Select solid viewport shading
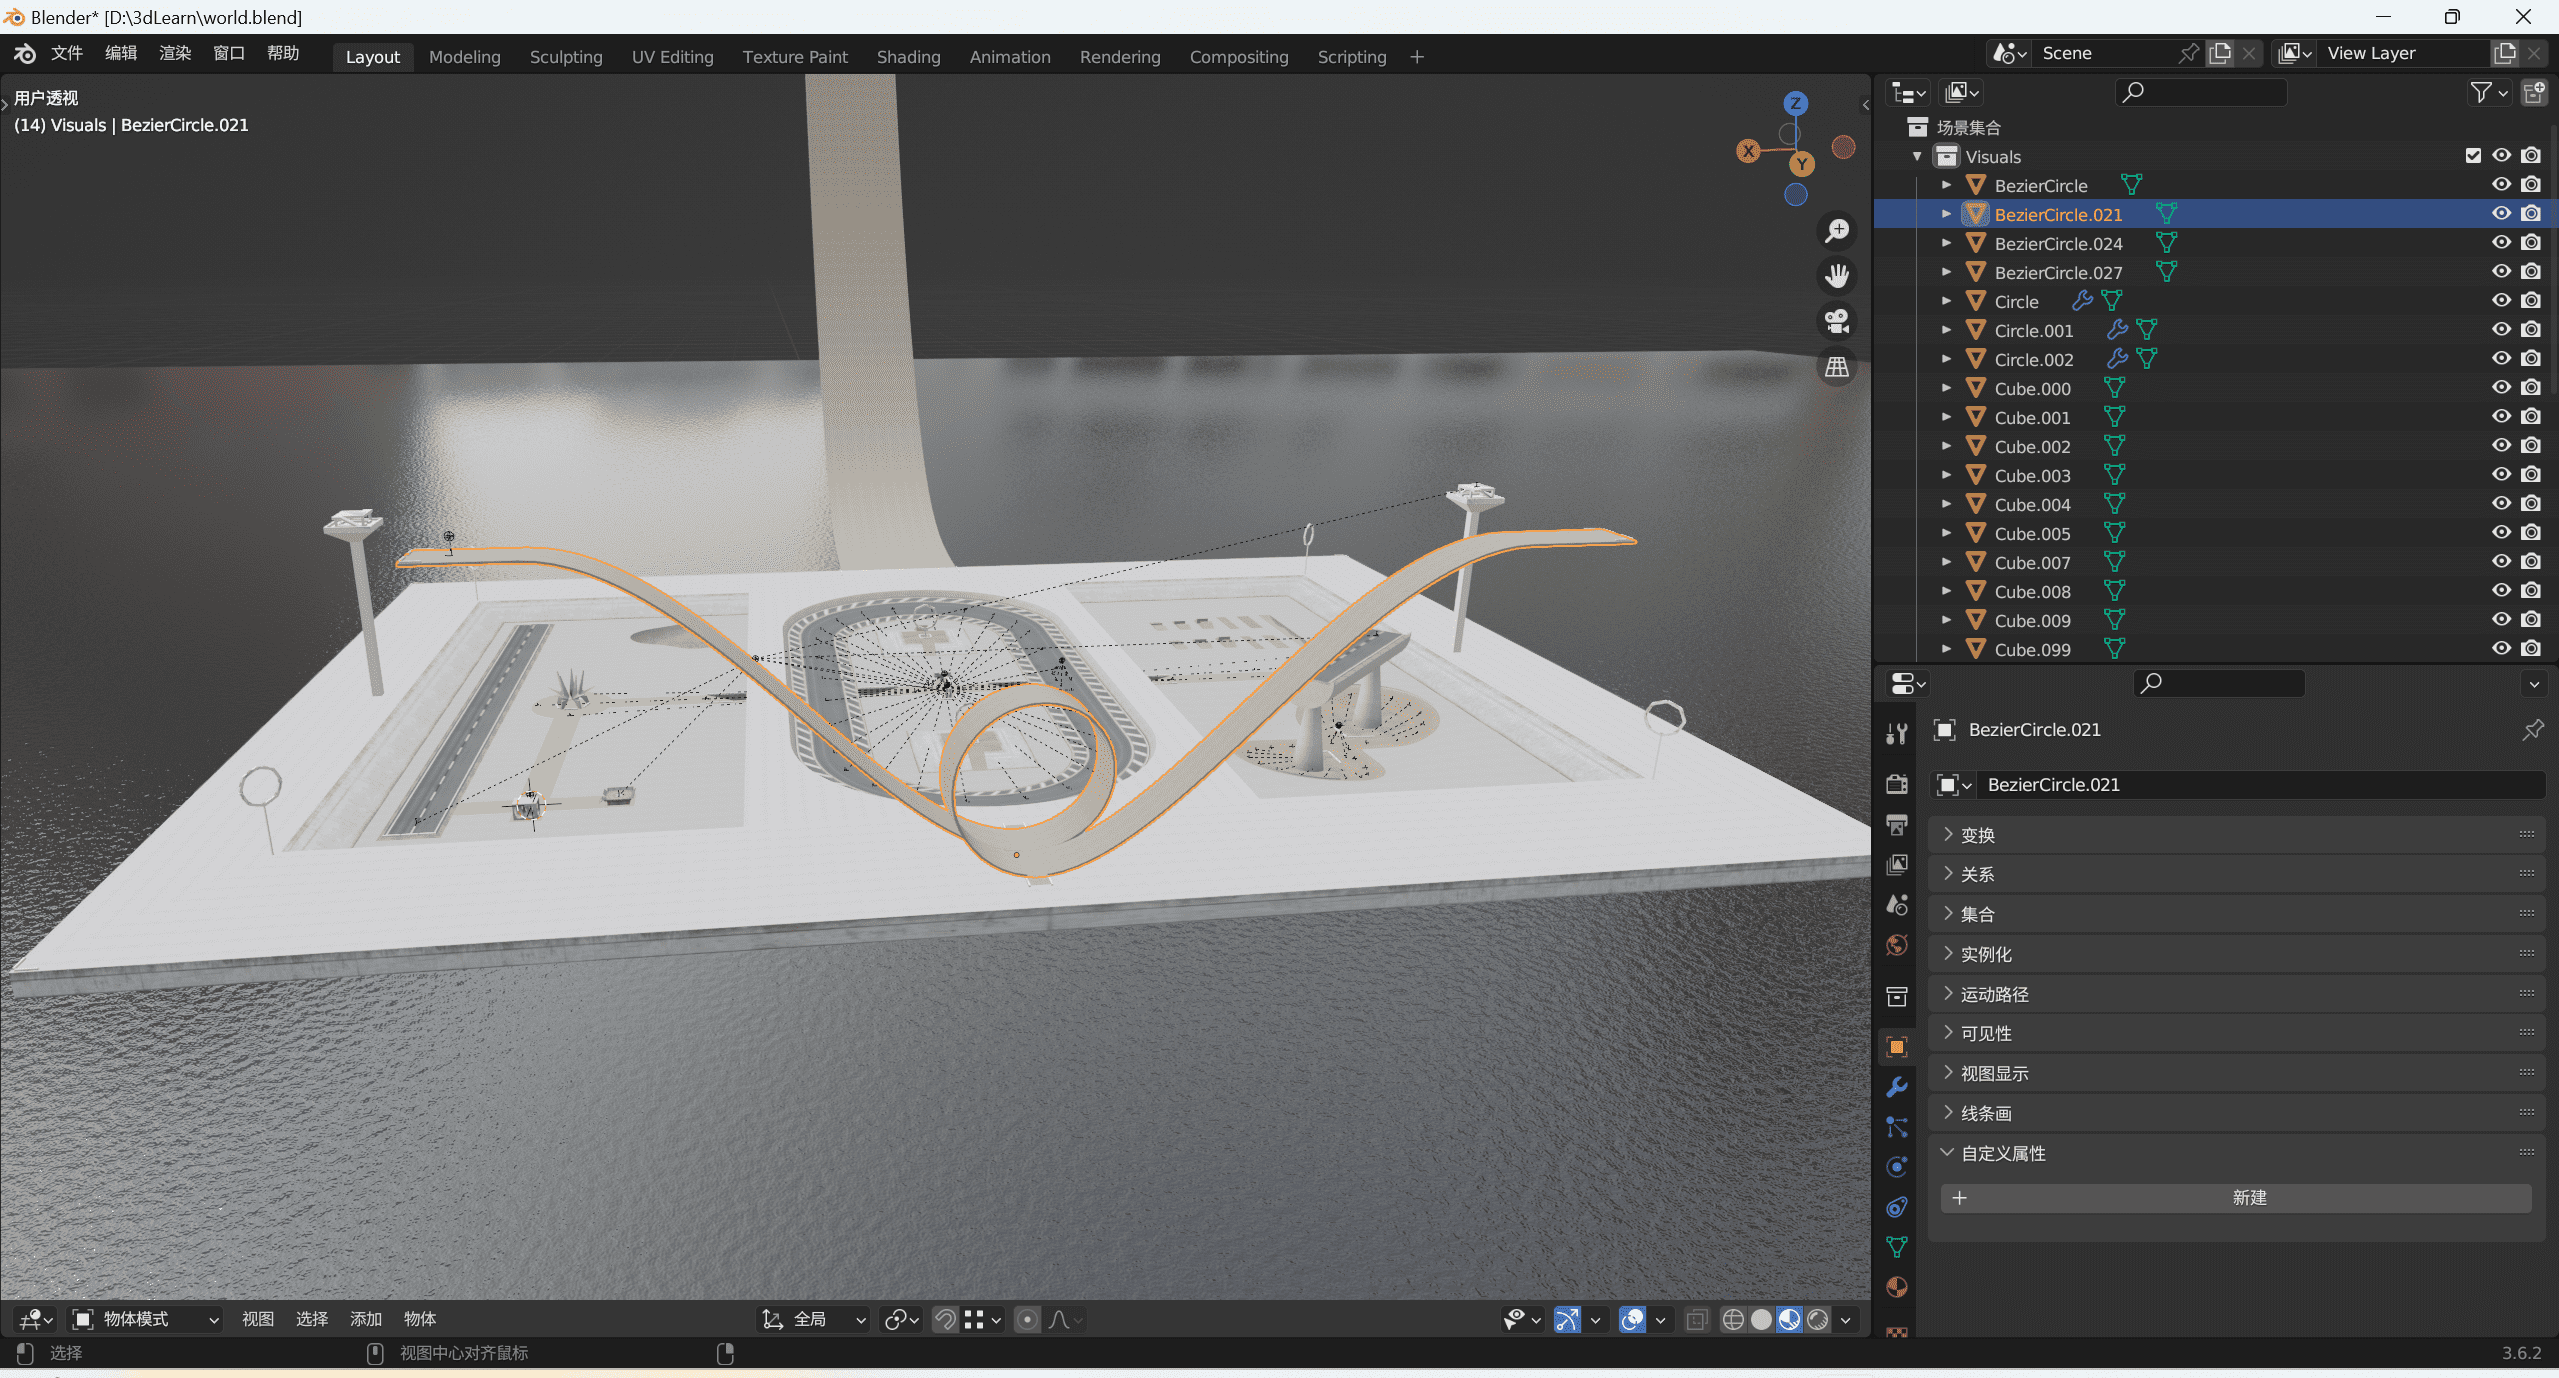Viewport: 2559px width, 1378px height. 1762,1320
